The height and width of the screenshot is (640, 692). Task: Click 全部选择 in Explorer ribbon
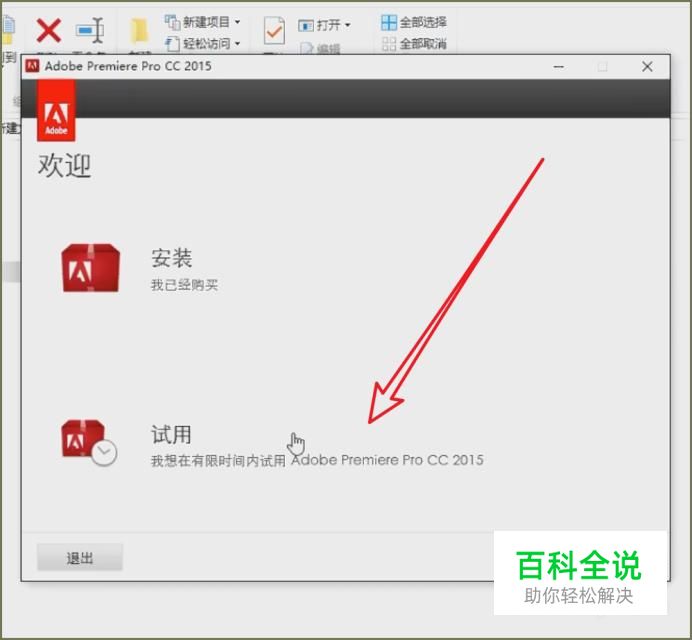tap(414, 22)
